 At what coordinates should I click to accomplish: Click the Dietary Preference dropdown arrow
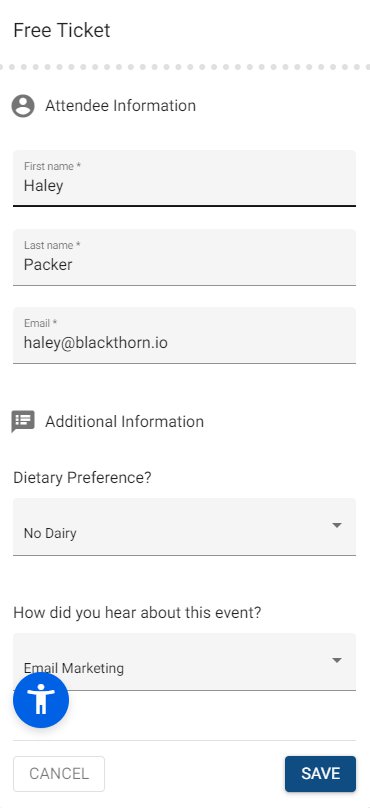337,525
